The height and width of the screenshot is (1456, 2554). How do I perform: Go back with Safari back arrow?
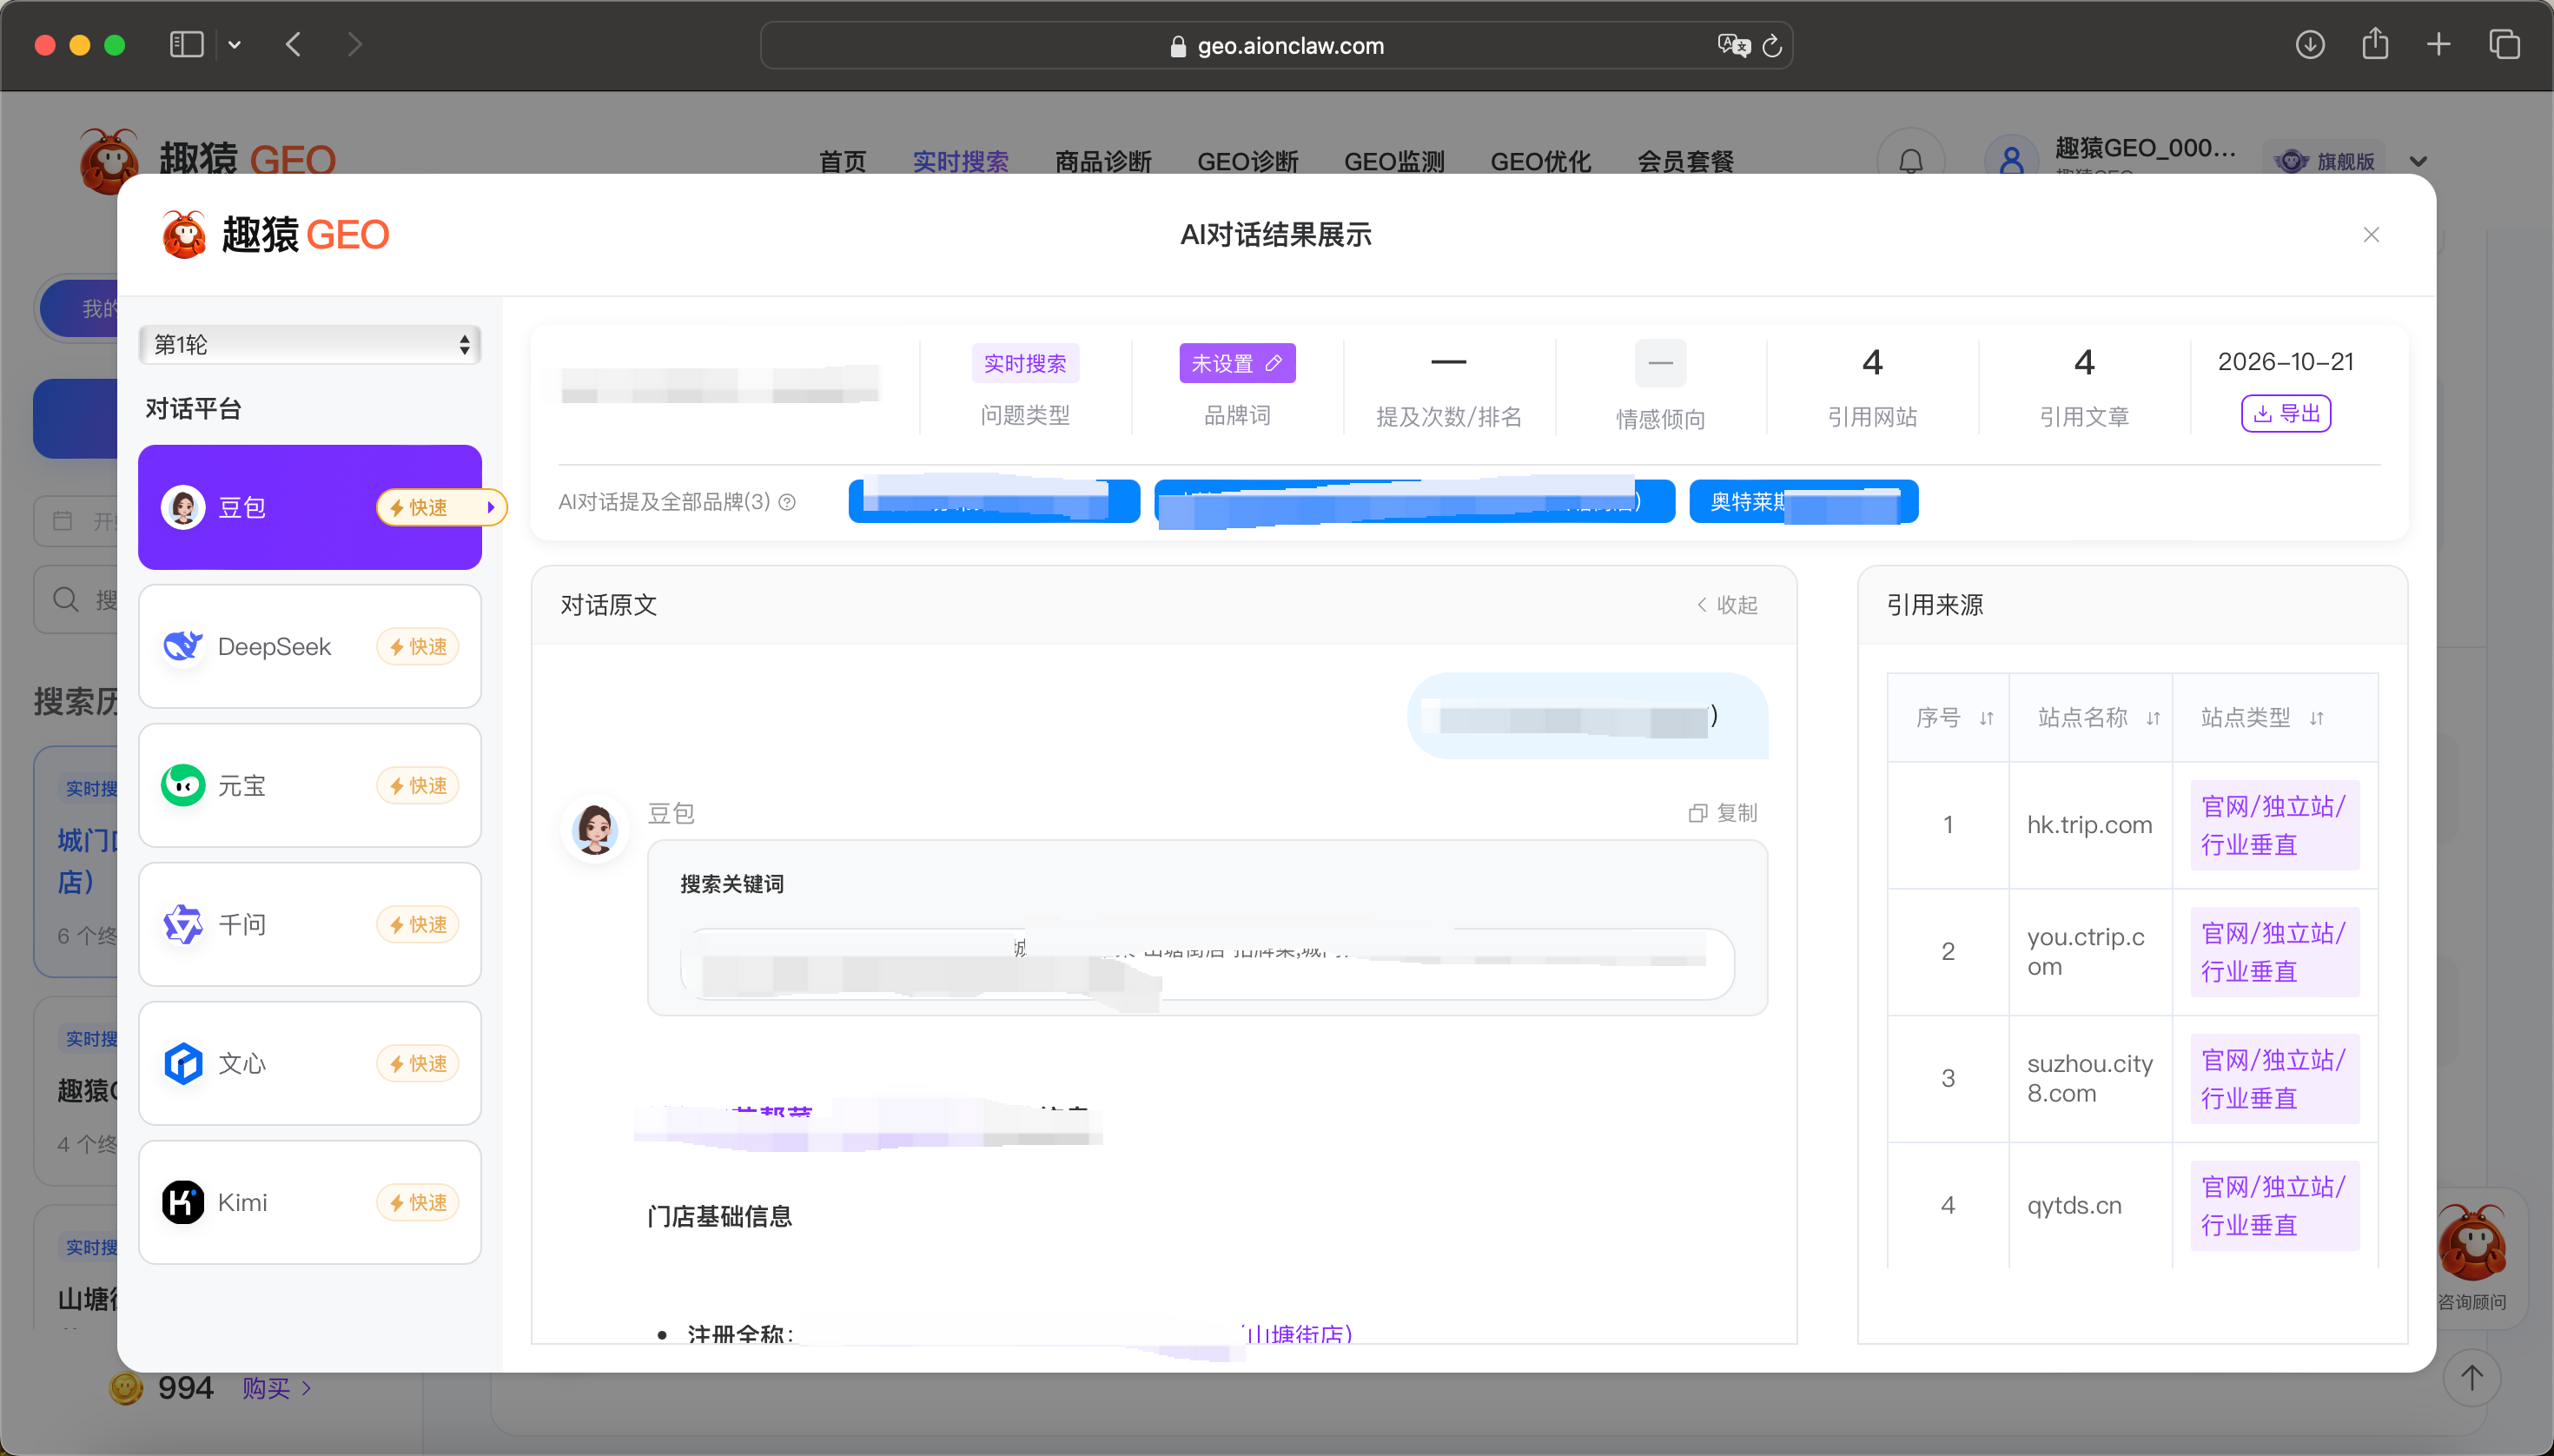(293, 45)
